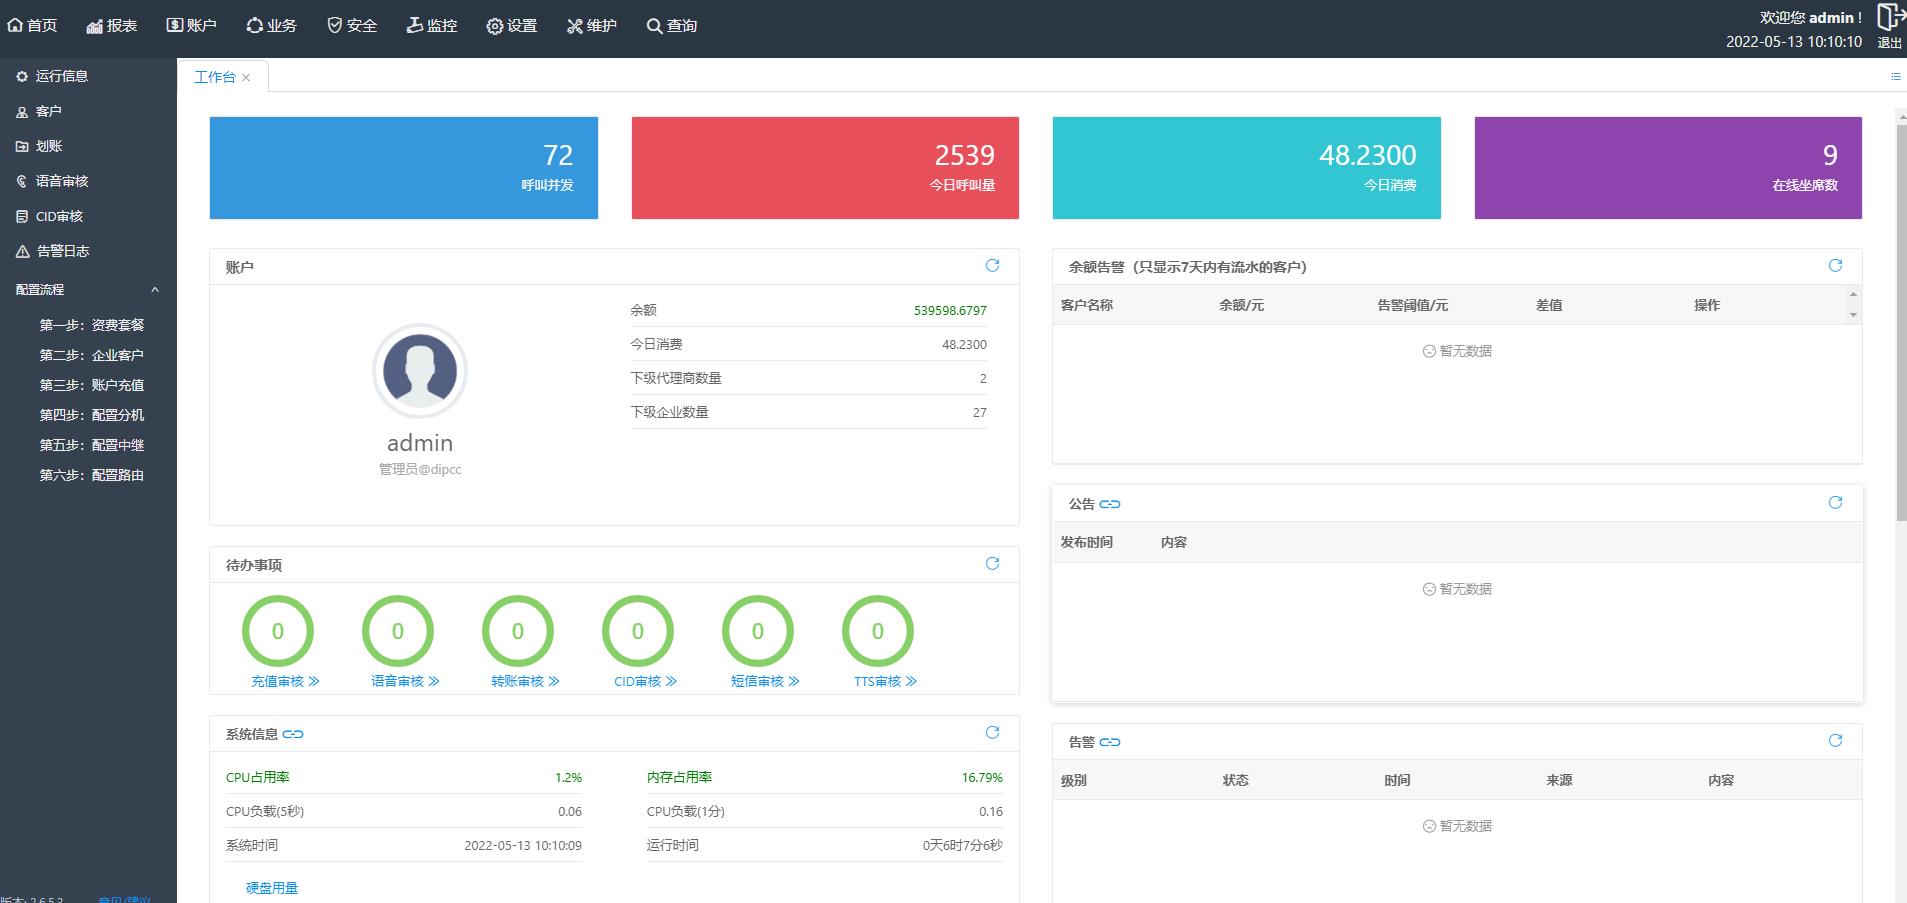This screenshot has width=1907, height=903.
Task: Click the 内存占用率 value 16.79%
Action: [x=982, y=777]
